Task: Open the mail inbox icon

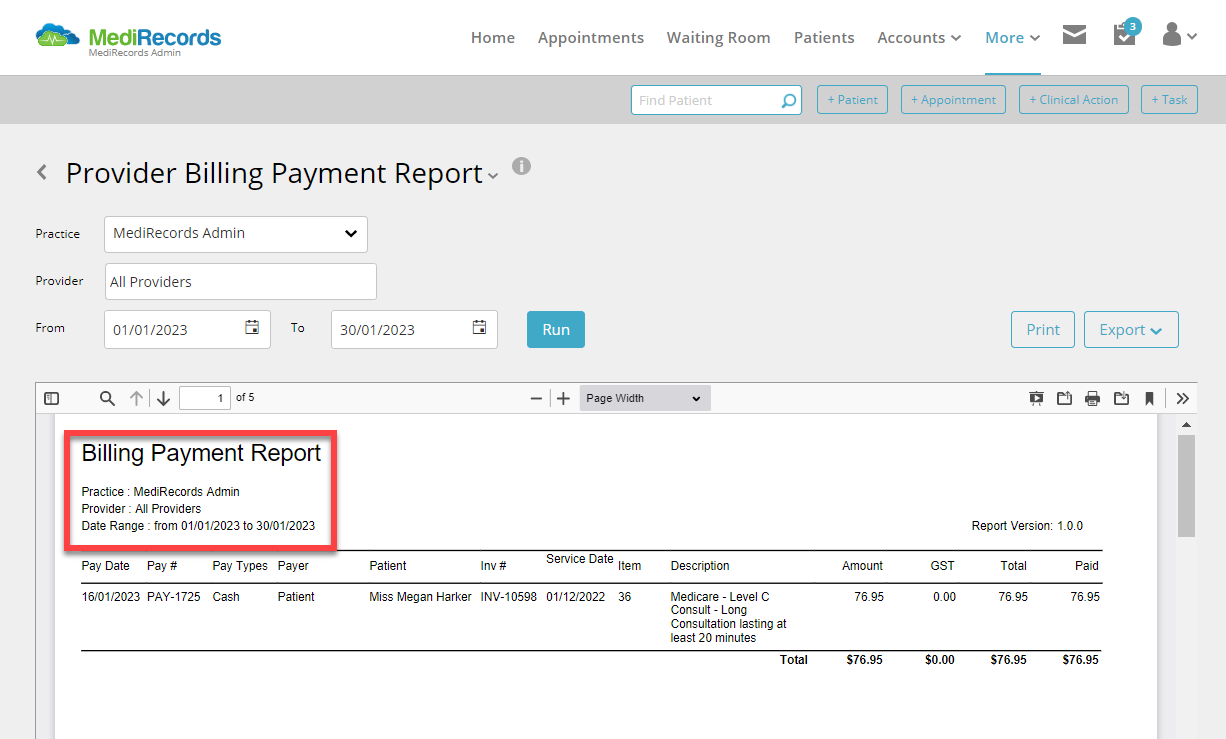Action: pyautogui.click(x=1074, y=36)
